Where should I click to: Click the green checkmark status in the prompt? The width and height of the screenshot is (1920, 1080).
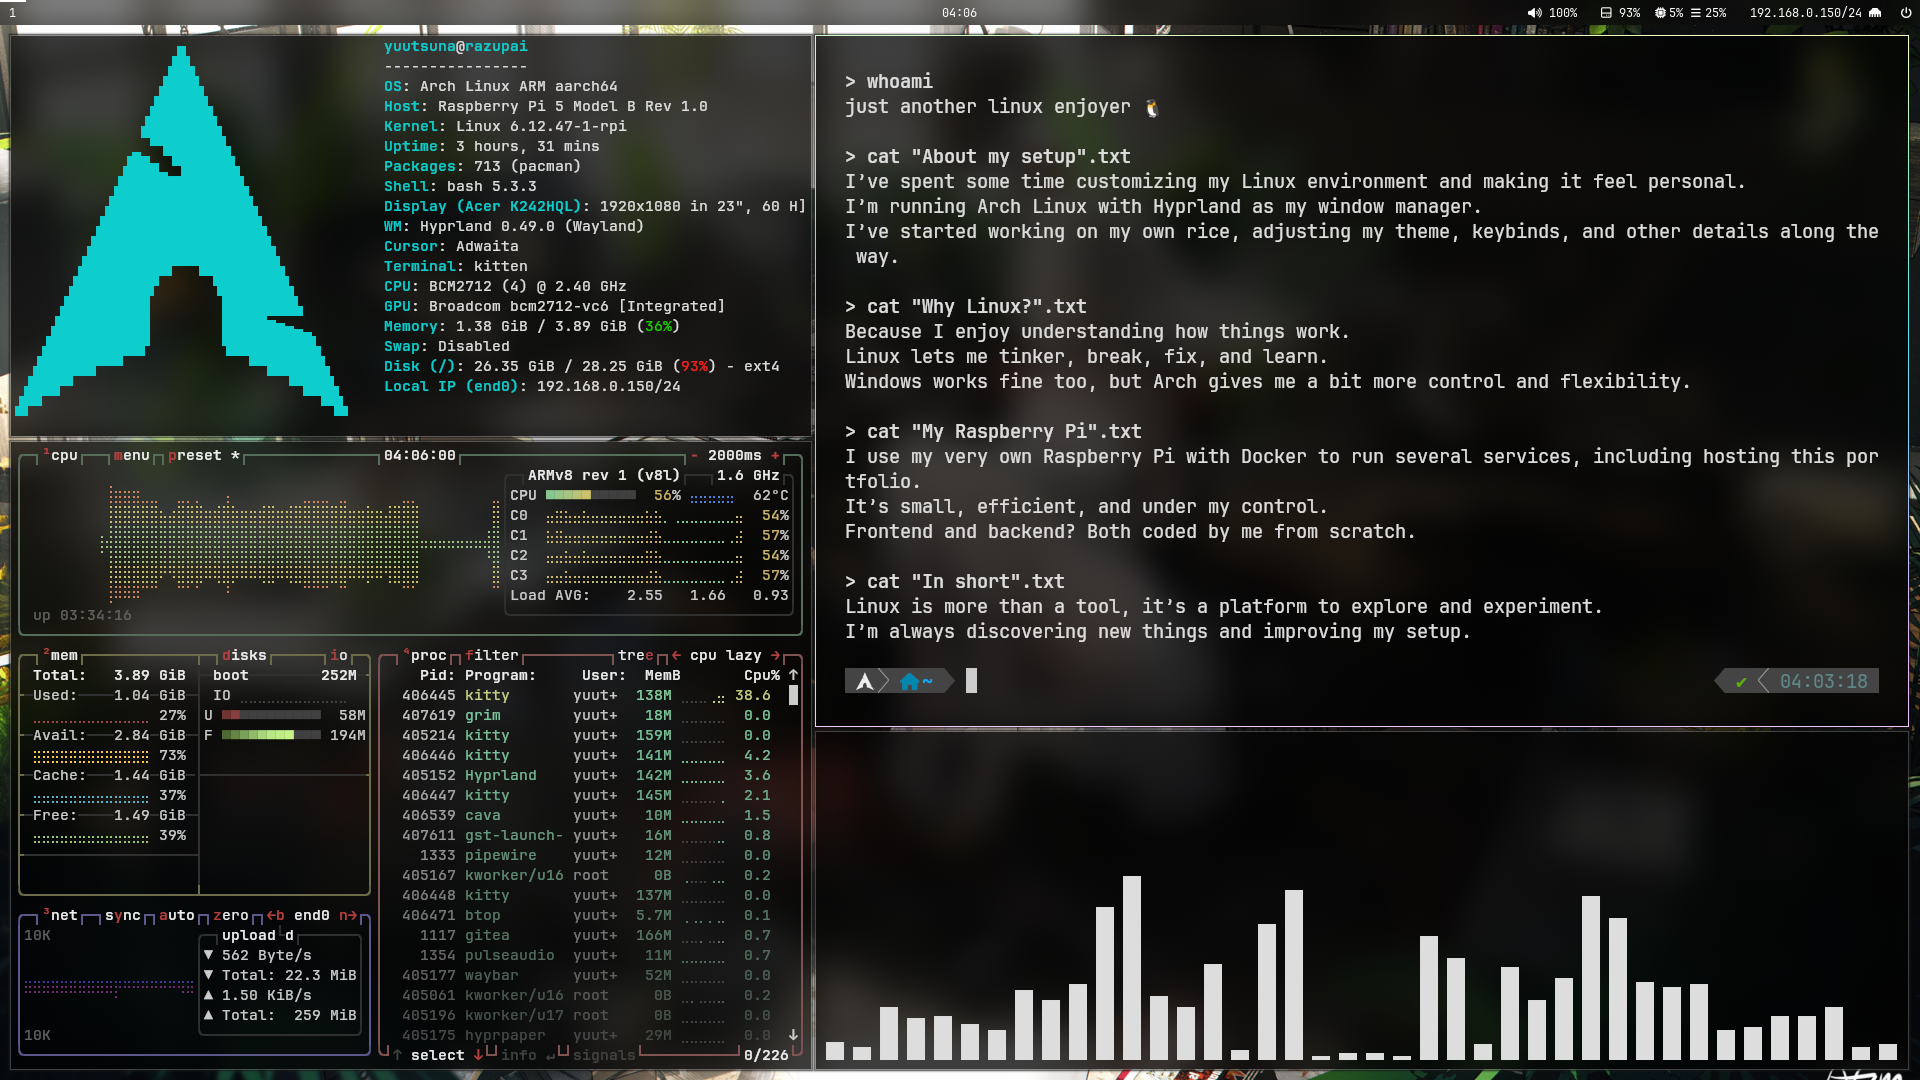tap(1741, 682)
